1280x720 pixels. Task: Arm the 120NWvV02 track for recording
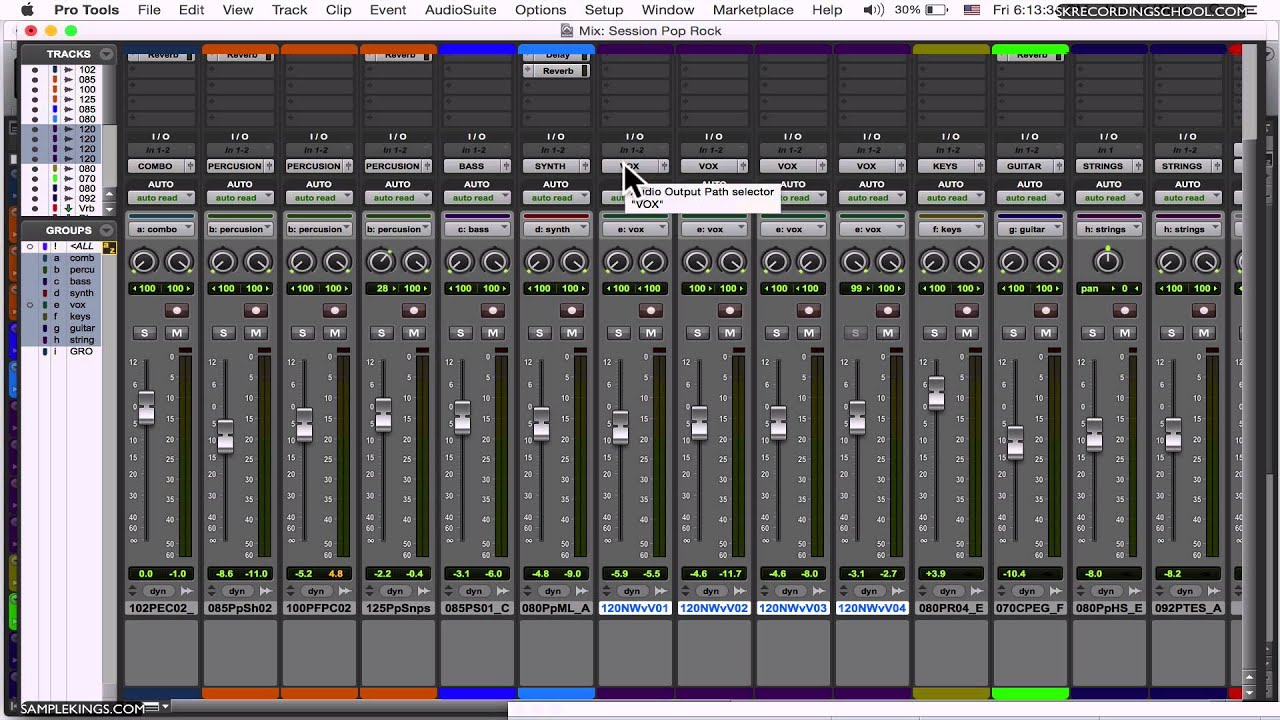(730, 311)
